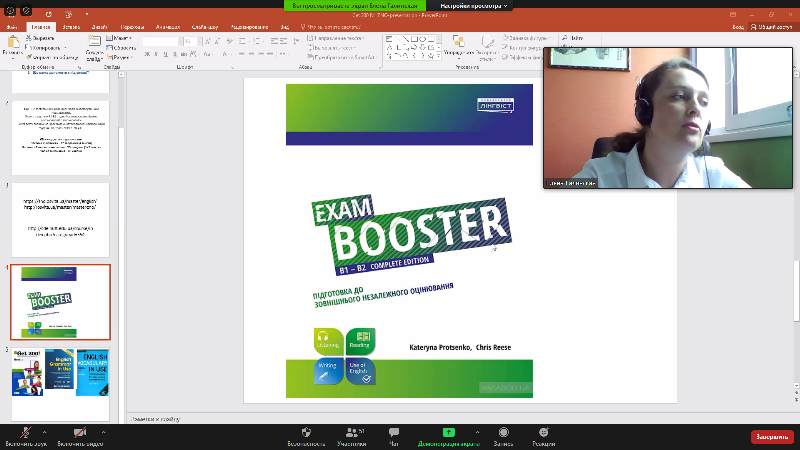Open PowerPoint File tab
Image resolution: width=800 pixels, height=450 pixels.
click(x=12, y=27)
